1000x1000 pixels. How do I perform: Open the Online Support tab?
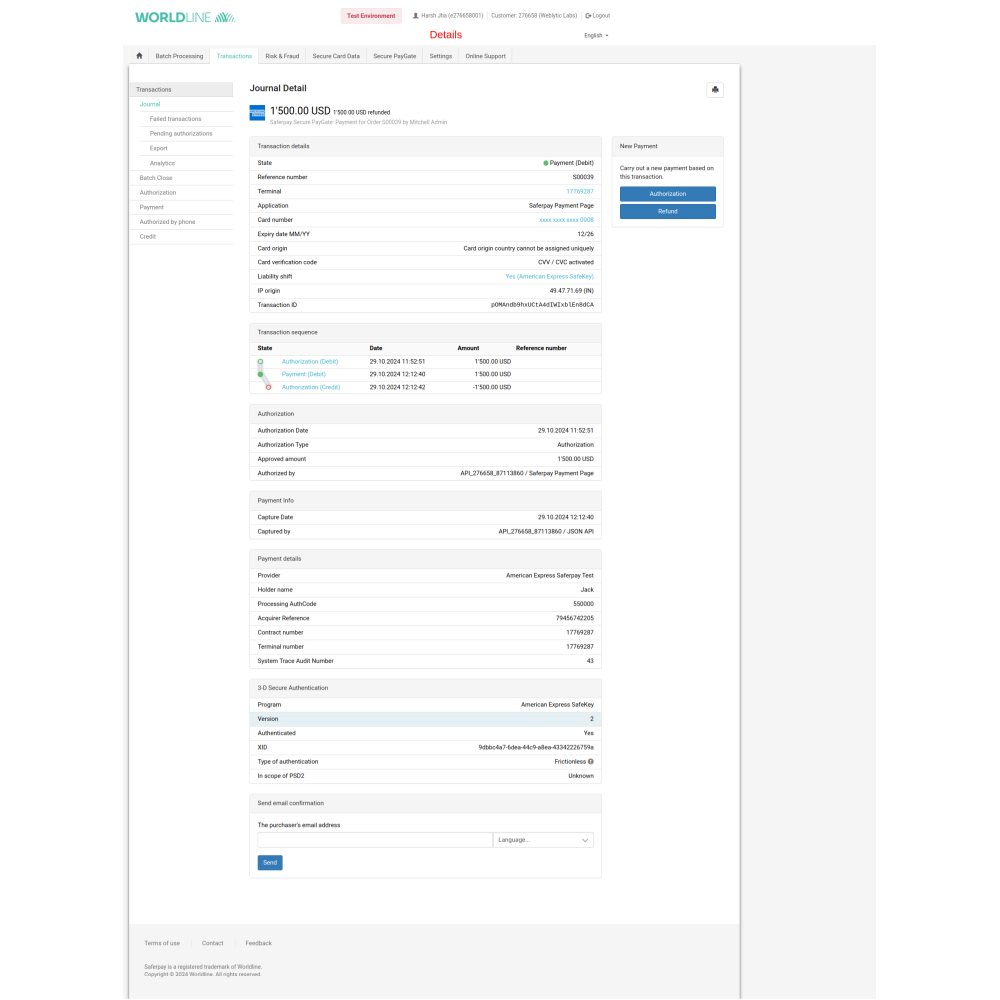(485, 56)
